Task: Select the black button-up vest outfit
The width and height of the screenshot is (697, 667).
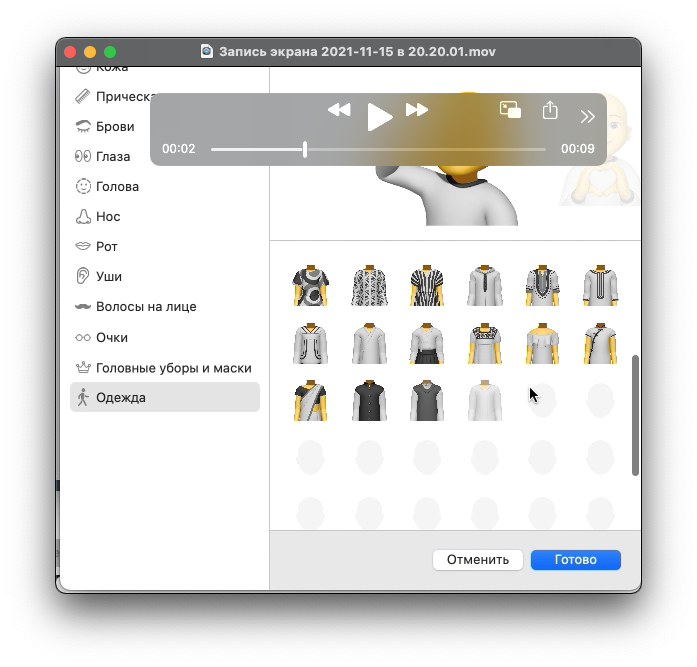Action: click(369, 400)
